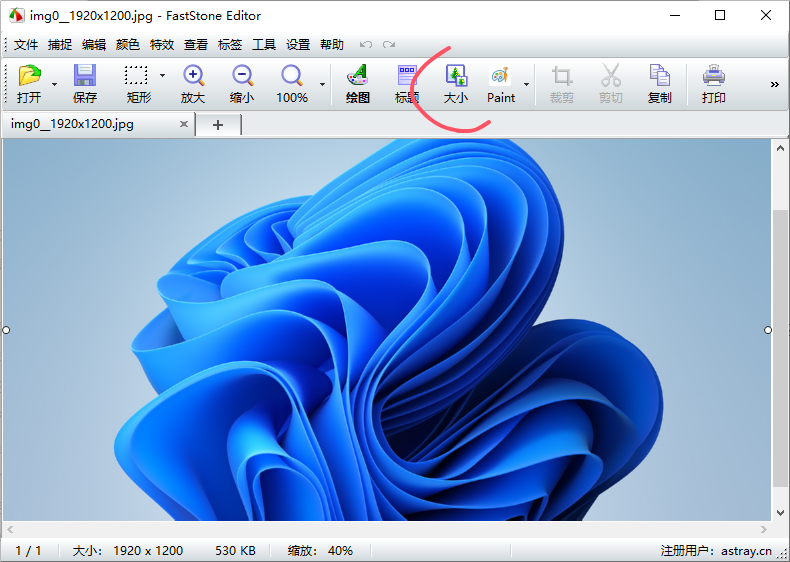This screenshot has height=562, width=790.
Task: Open the 设置 menu
Action: [298, 45]
